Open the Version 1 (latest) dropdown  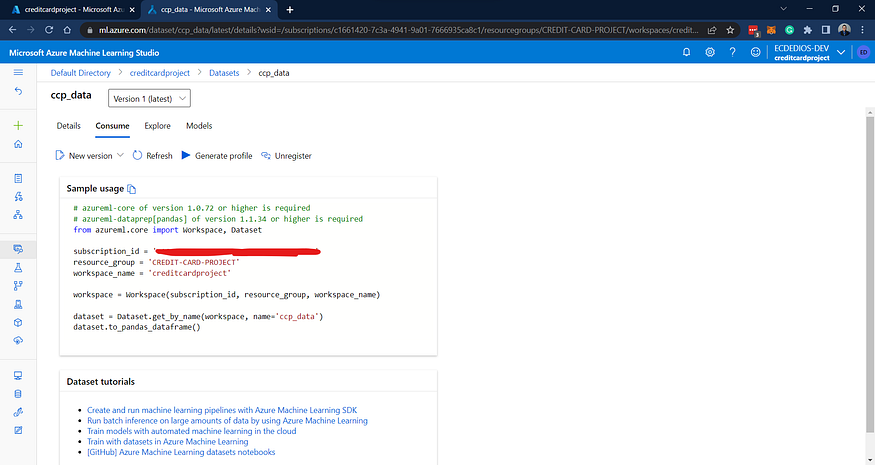pyautogui.click(x=149, y=98)
